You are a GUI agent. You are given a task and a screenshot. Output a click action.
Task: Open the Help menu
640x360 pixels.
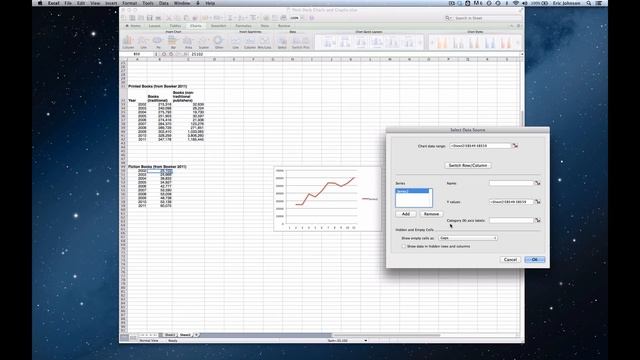tap(210, 3)
